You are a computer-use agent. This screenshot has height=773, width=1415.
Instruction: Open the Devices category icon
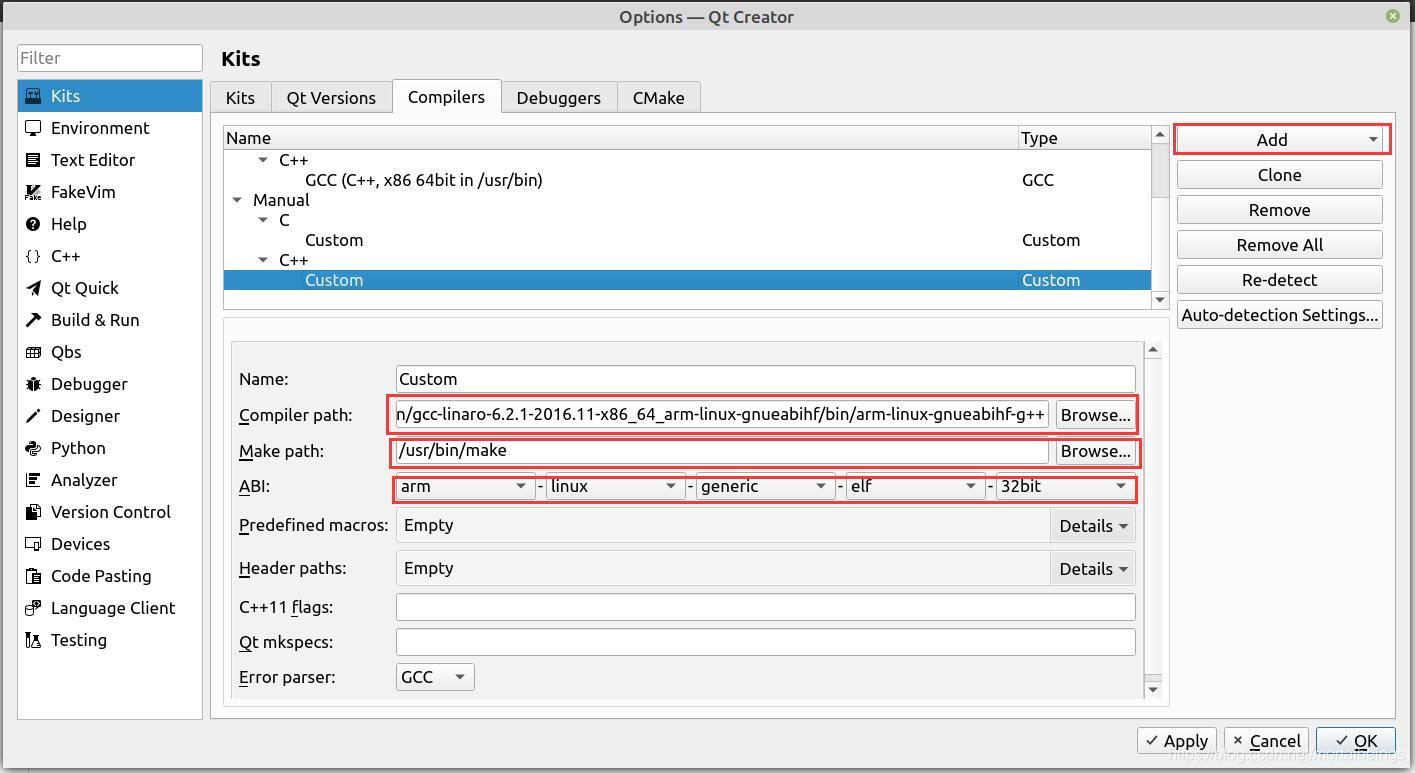tap(33, 544)
